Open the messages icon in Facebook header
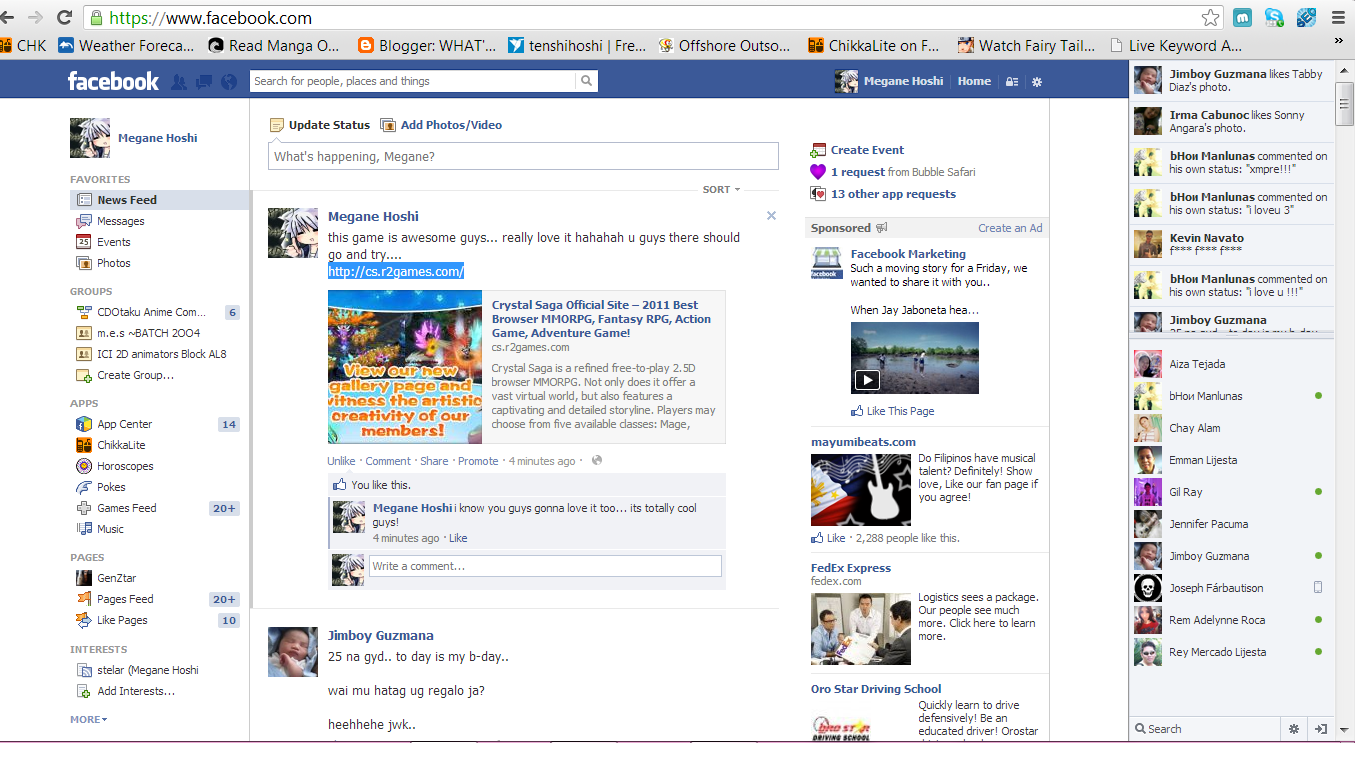 (x=204, y=82)
